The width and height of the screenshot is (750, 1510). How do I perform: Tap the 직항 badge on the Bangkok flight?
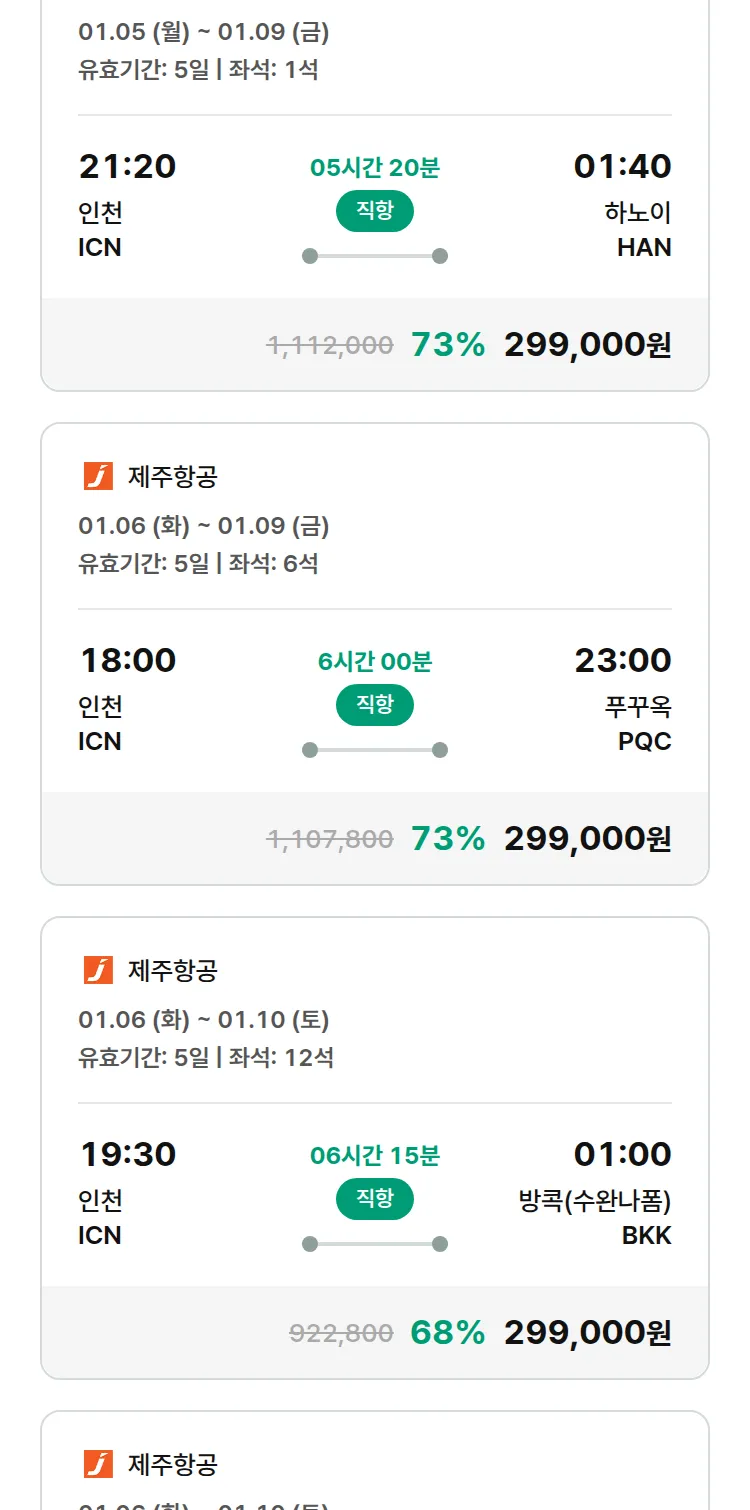point(375,1199)
